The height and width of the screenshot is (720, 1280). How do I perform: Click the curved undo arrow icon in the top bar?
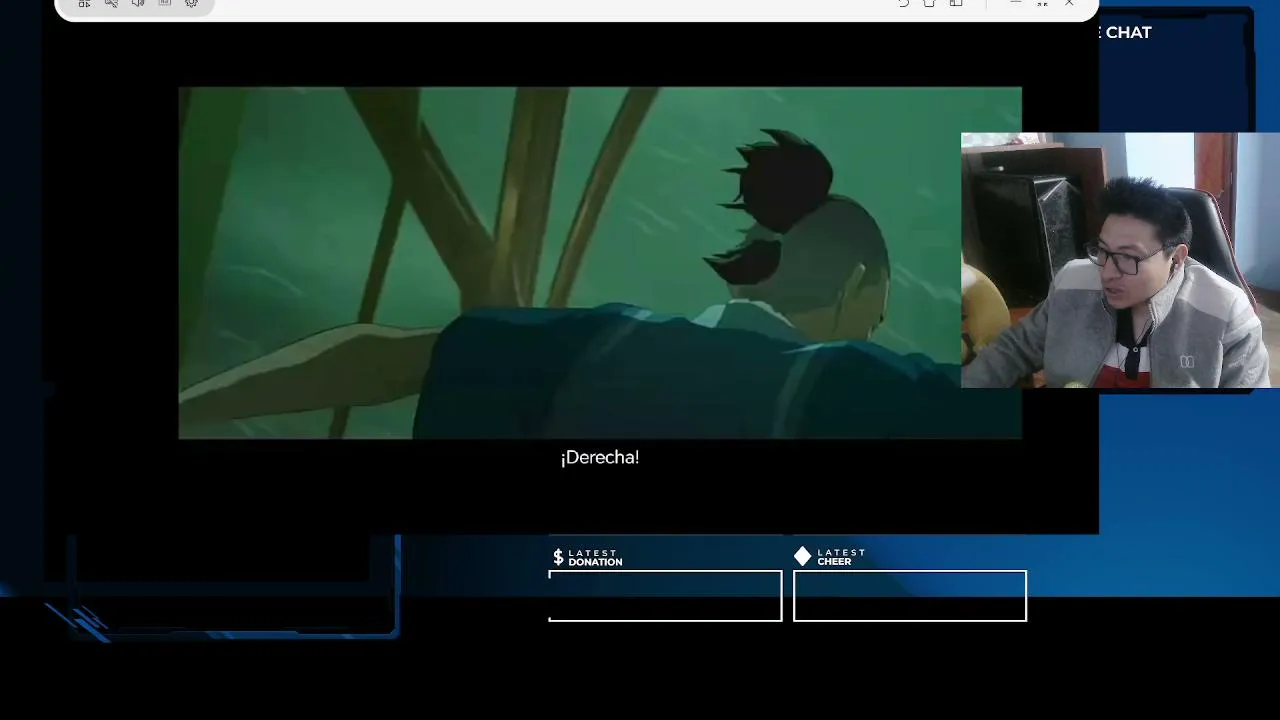tap(903, 4)
